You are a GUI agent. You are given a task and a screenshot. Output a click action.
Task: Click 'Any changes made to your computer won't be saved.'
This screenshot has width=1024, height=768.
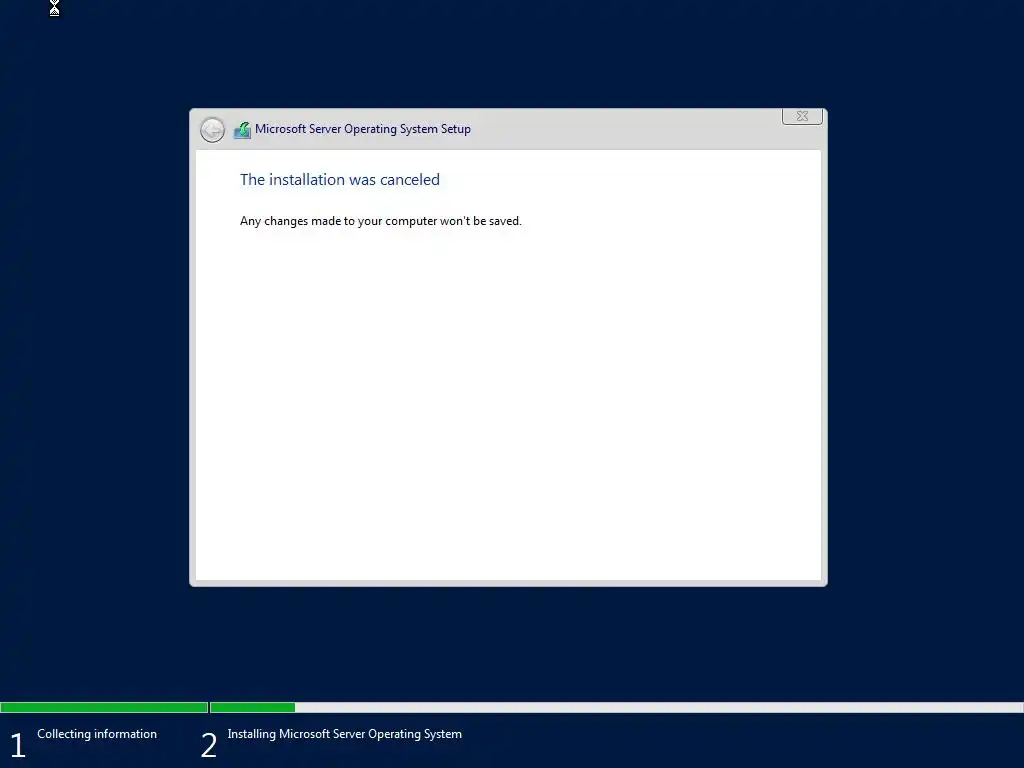point(381,221)
